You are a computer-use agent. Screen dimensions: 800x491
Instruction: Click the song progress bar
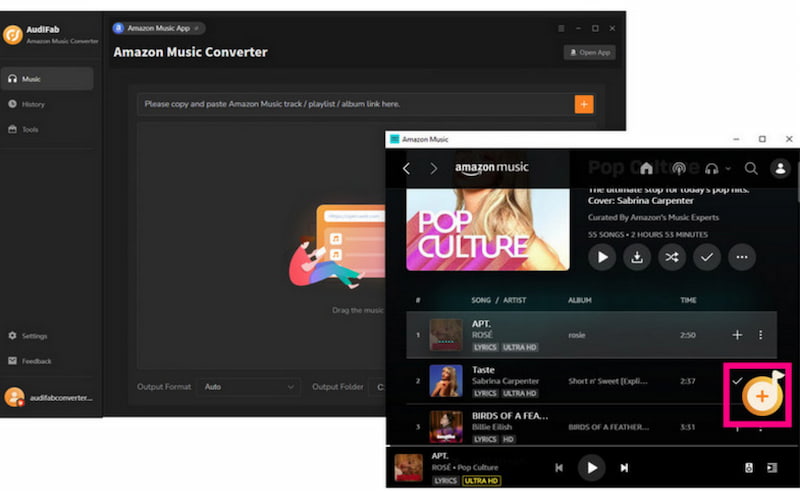592,446
